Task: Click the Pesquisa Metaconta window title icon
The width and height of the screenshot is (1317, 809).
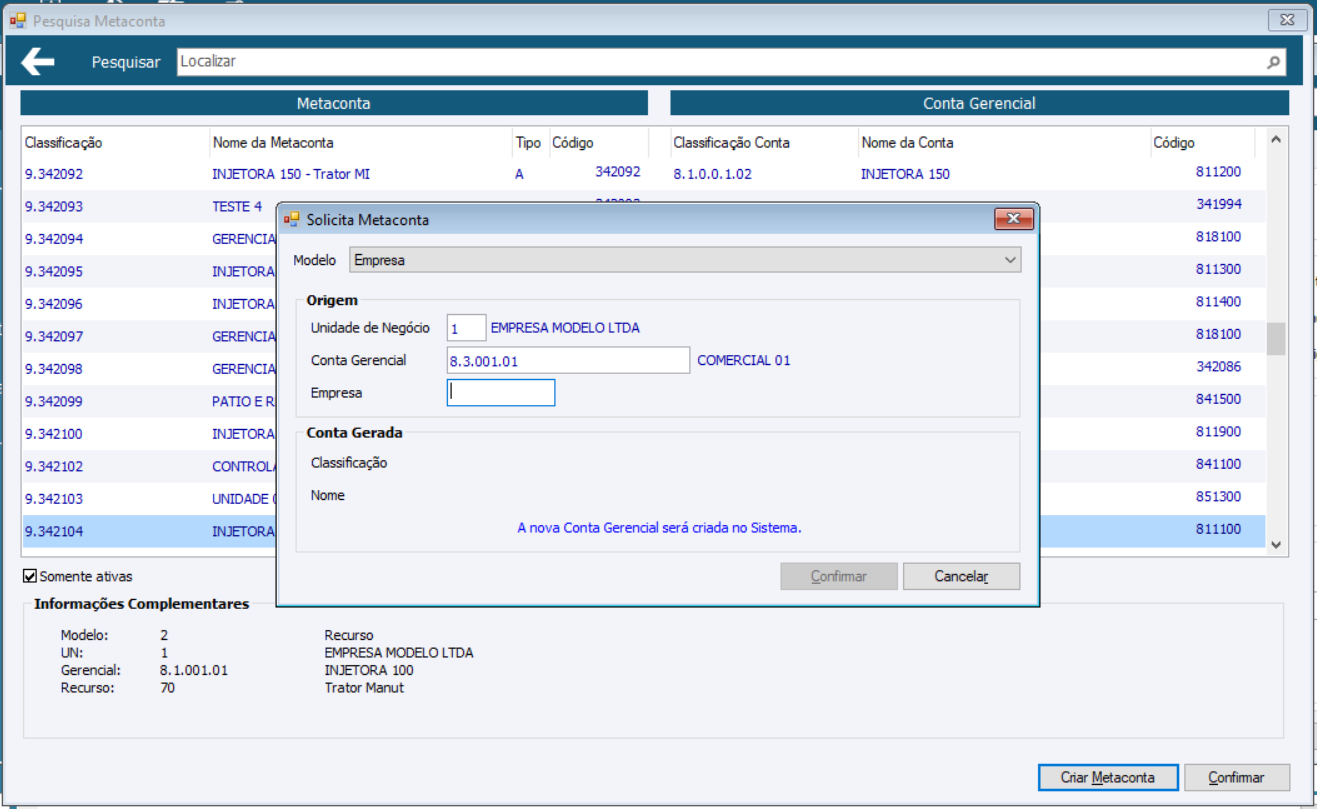Action: tap(18, 20)
